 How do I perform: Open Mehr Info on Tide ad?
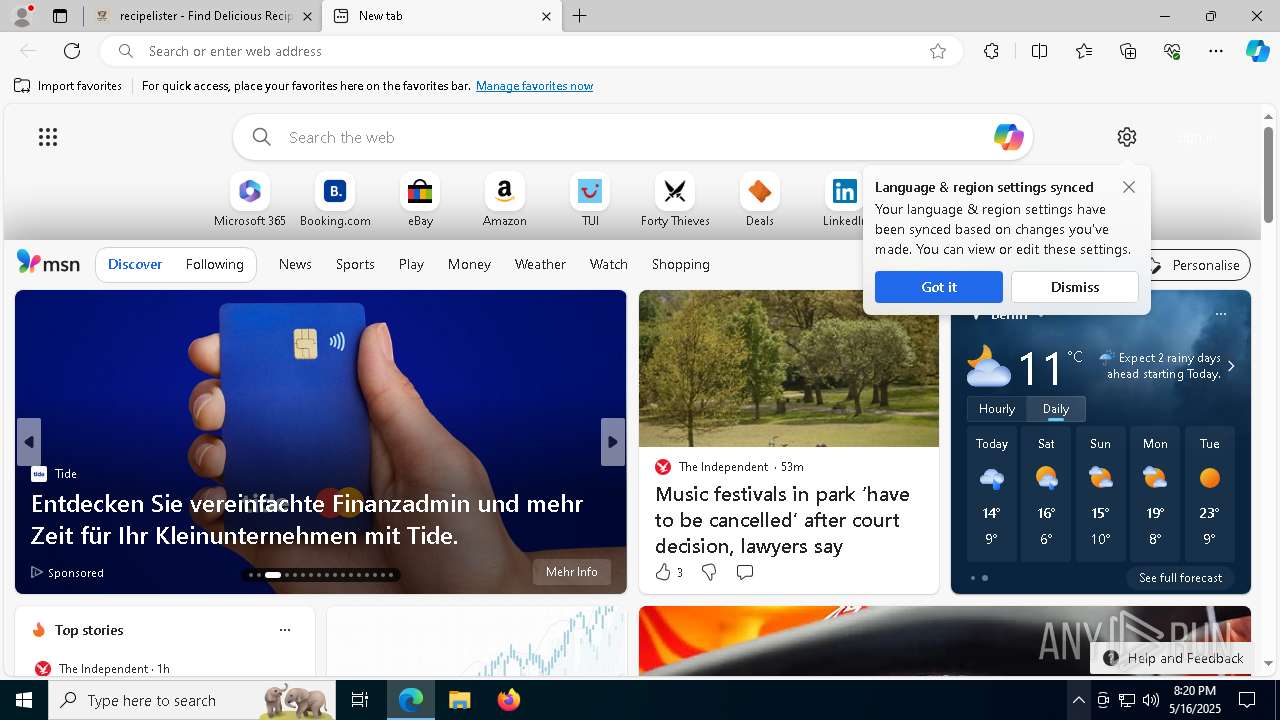tap(572, 572)
